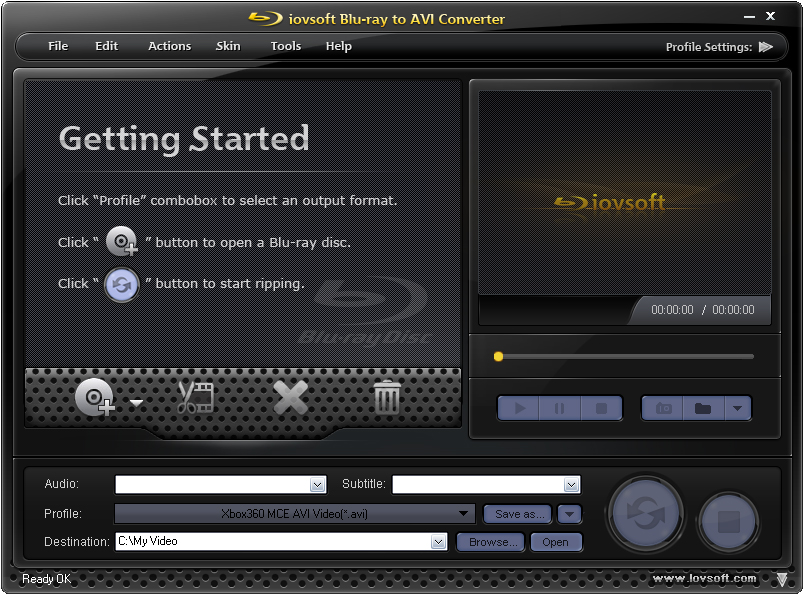804x595 pixels.
Task: Click the open Blu-ray disc toolbar icon
Action: click(94, 396)
